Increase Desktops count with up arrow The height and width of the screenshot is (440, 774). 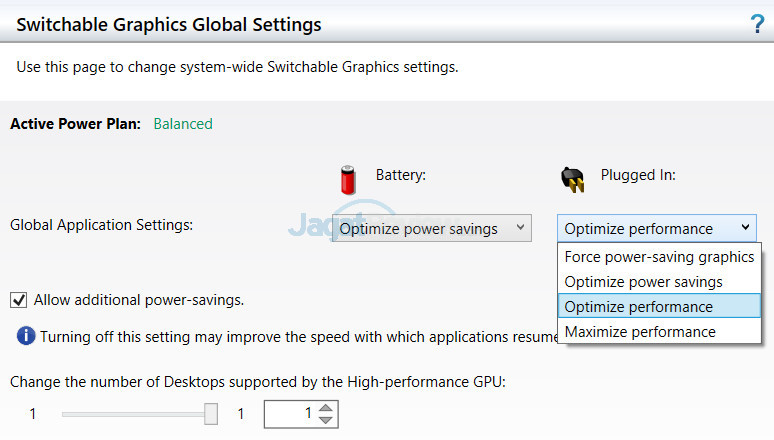326,407
